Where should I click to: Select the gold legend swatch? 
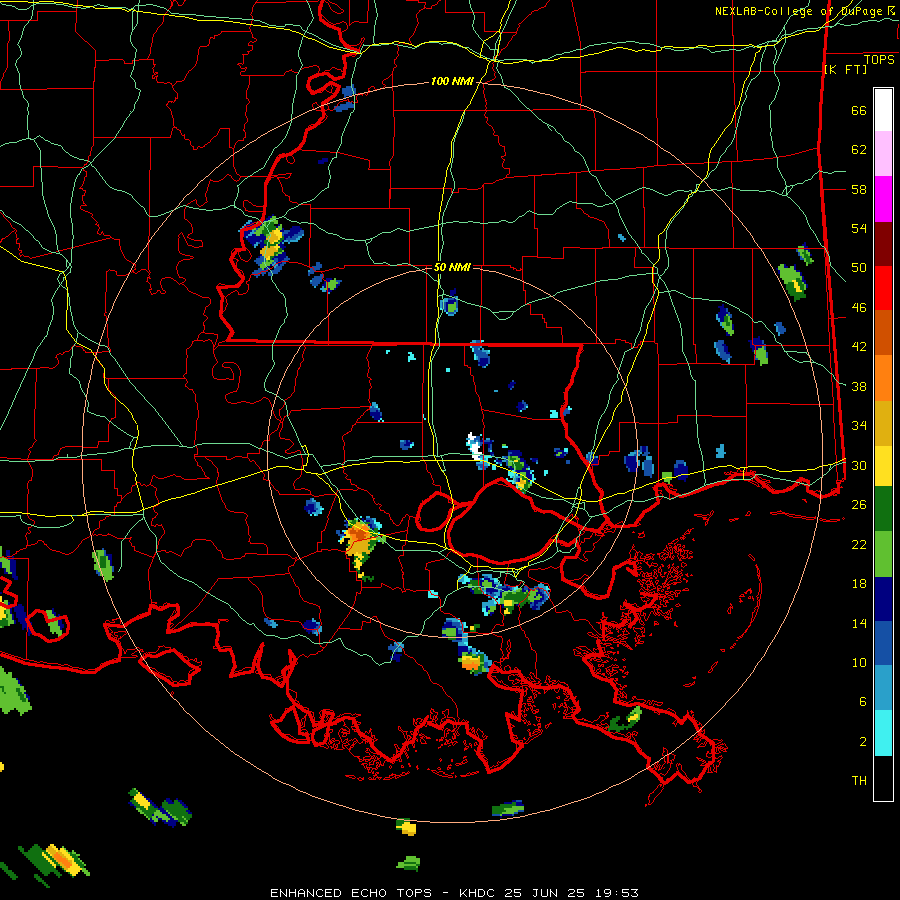[883, 423]
